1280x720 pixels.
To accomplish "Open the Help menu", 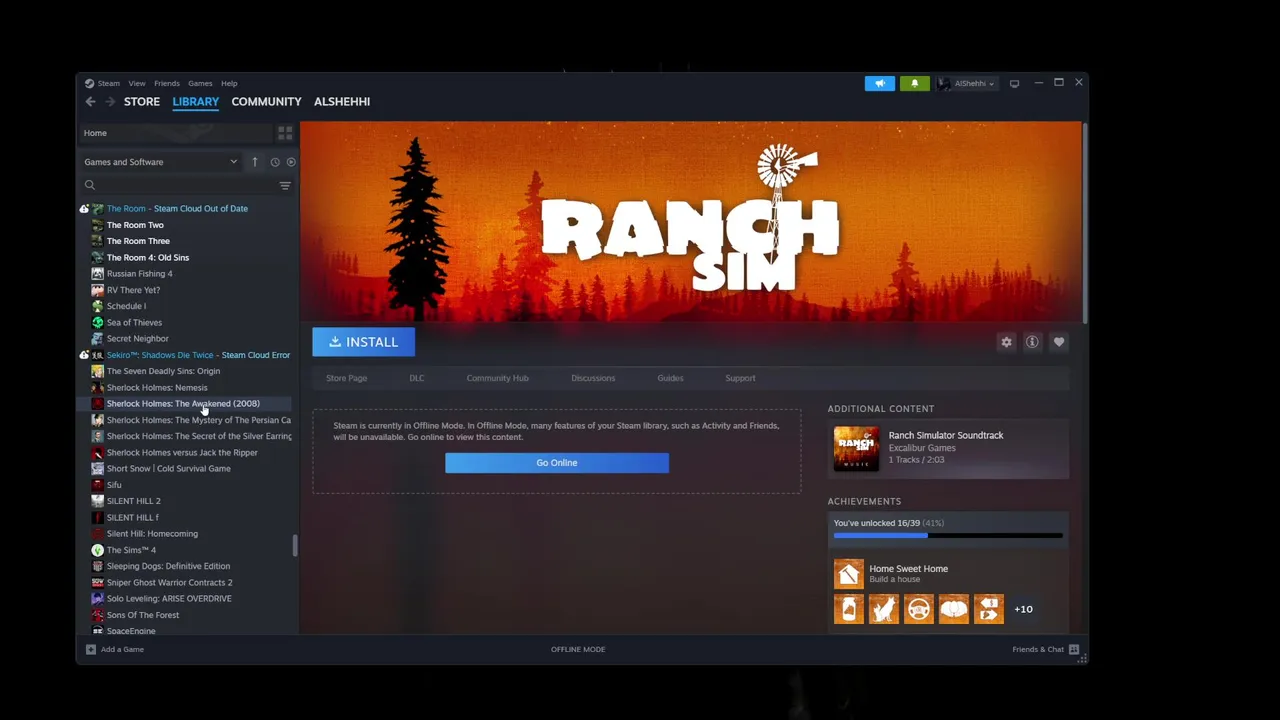I will [229, 84].
